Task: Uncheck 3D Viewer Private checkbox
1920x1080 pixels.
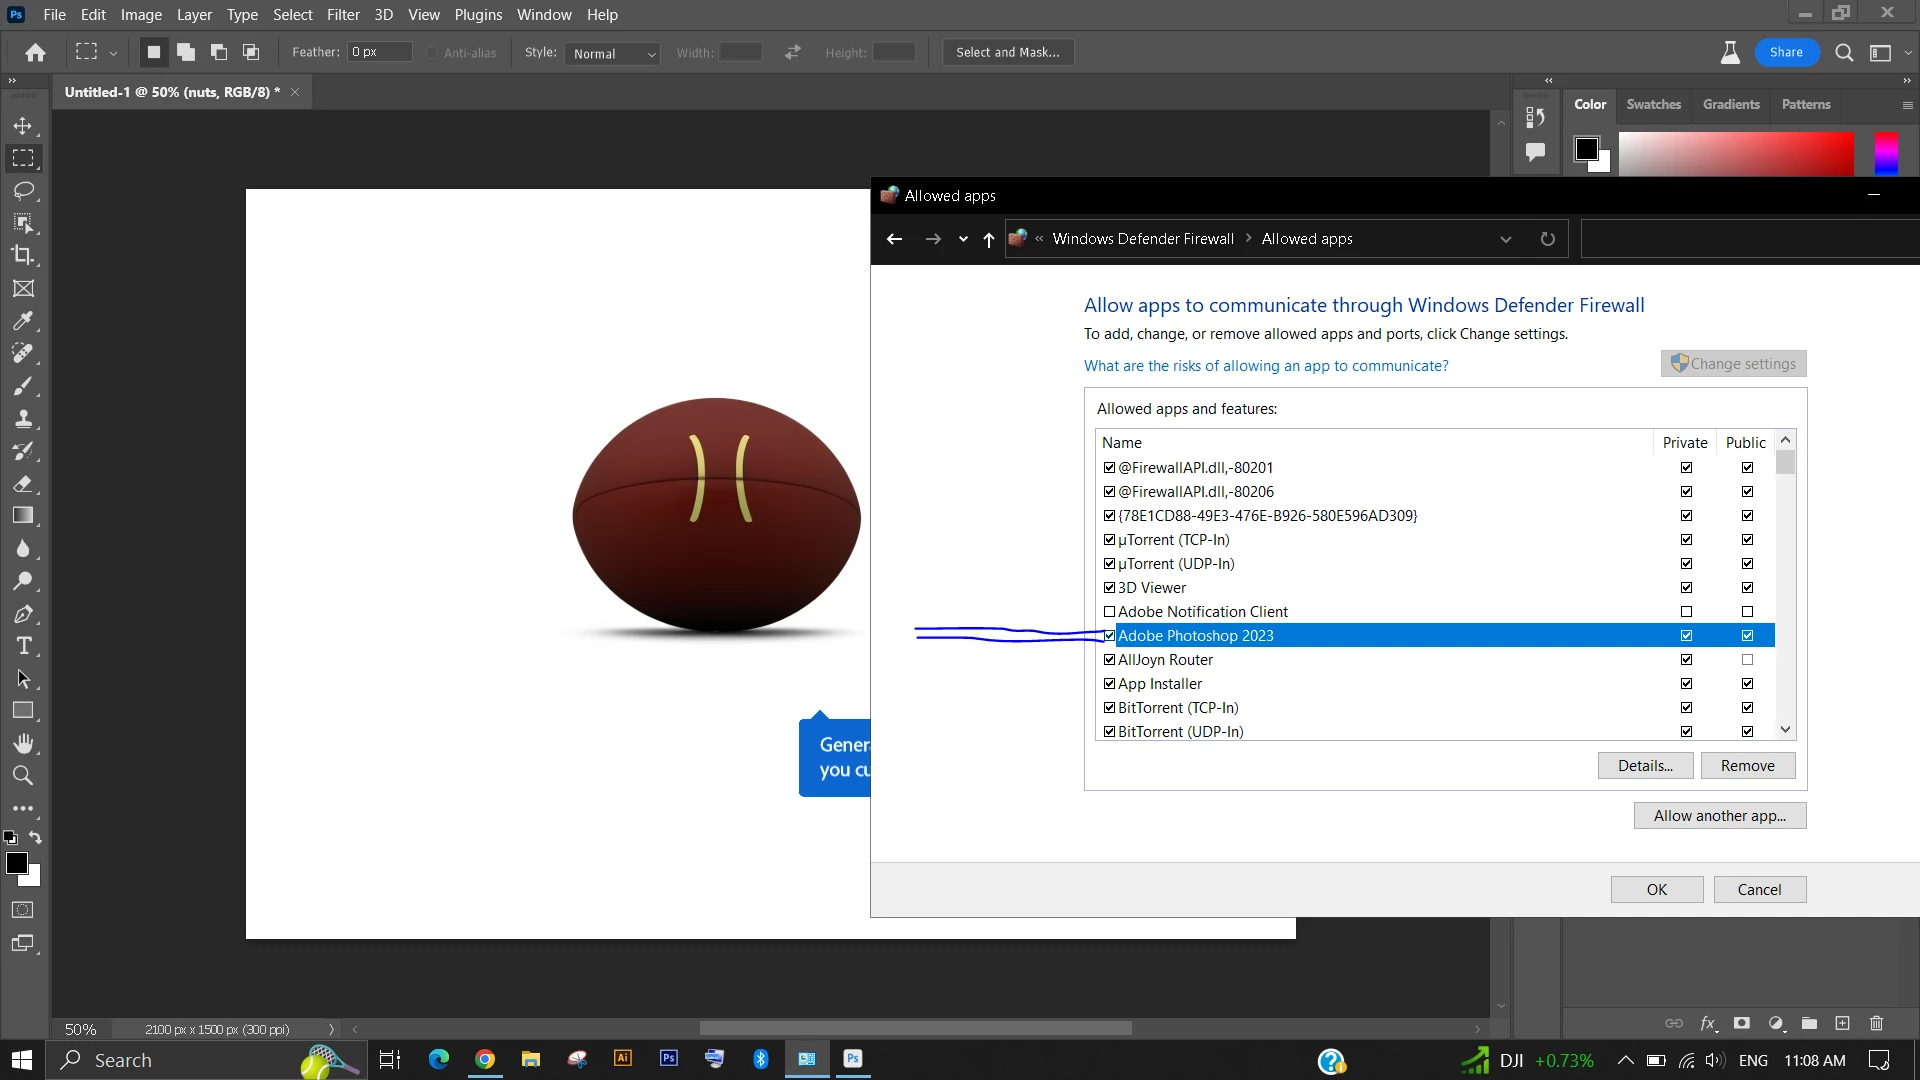Action: tap(1686, 588)
